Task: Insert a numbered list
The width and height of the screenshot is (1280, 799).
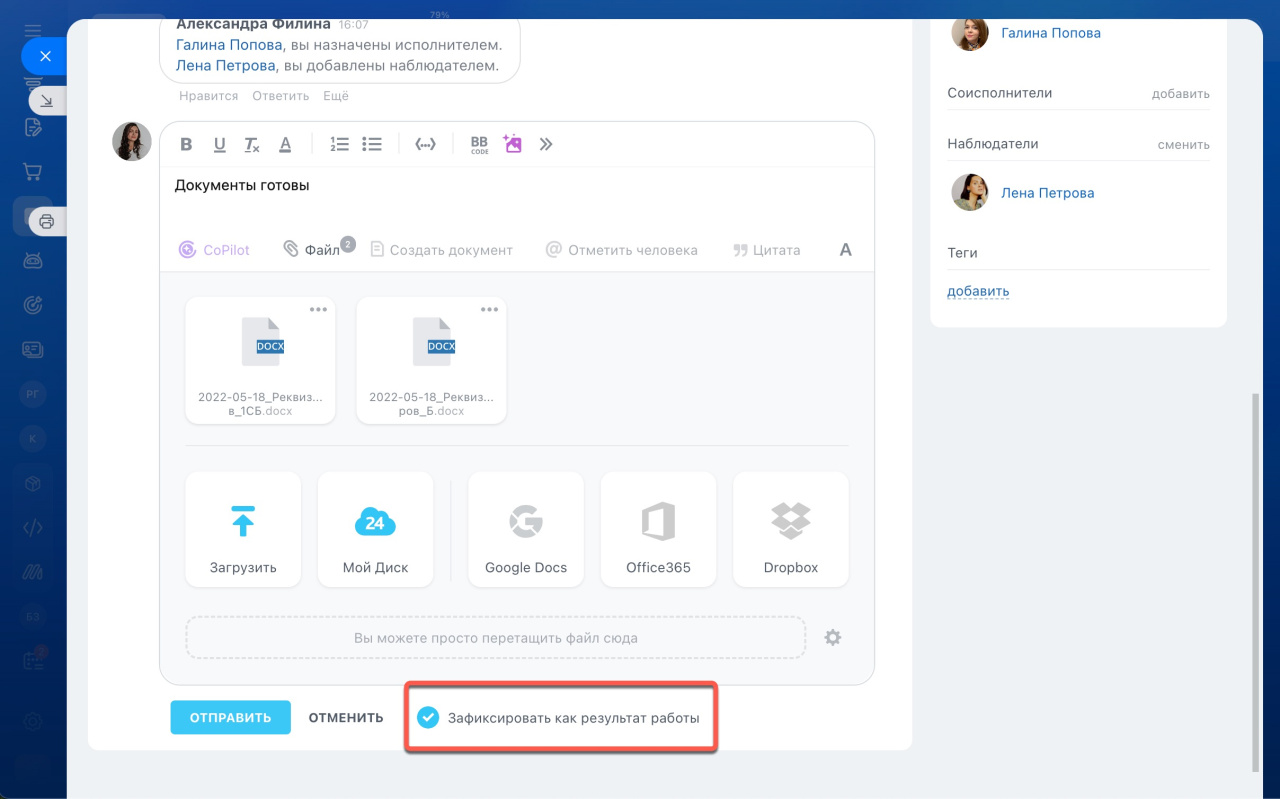Action: [x=340, y=144]
